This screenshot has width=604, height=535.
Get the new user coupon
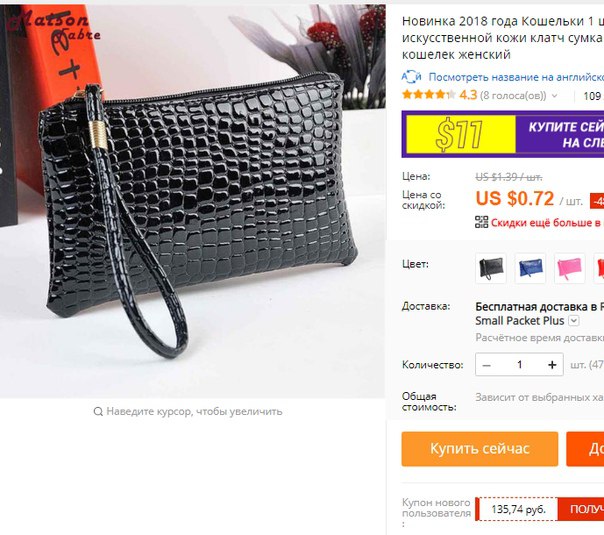coord(581,509)
